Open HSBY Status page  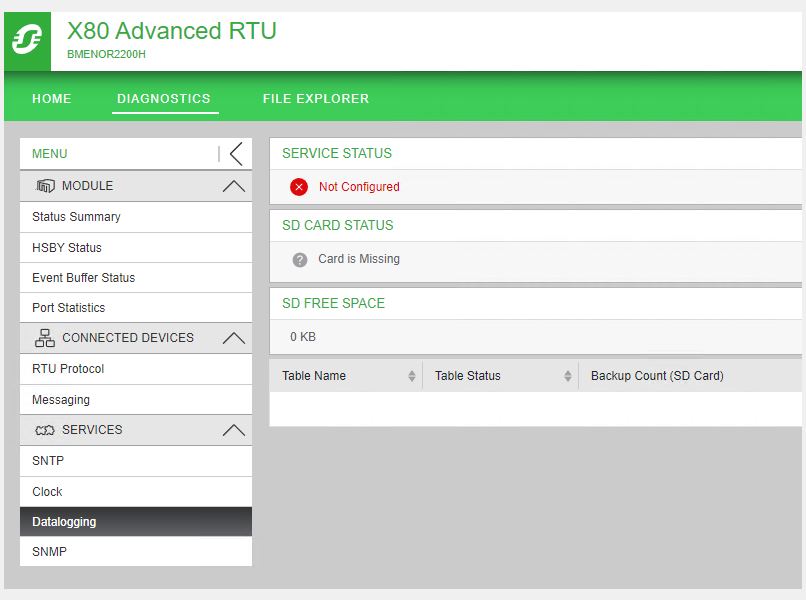tap(136, 248)
